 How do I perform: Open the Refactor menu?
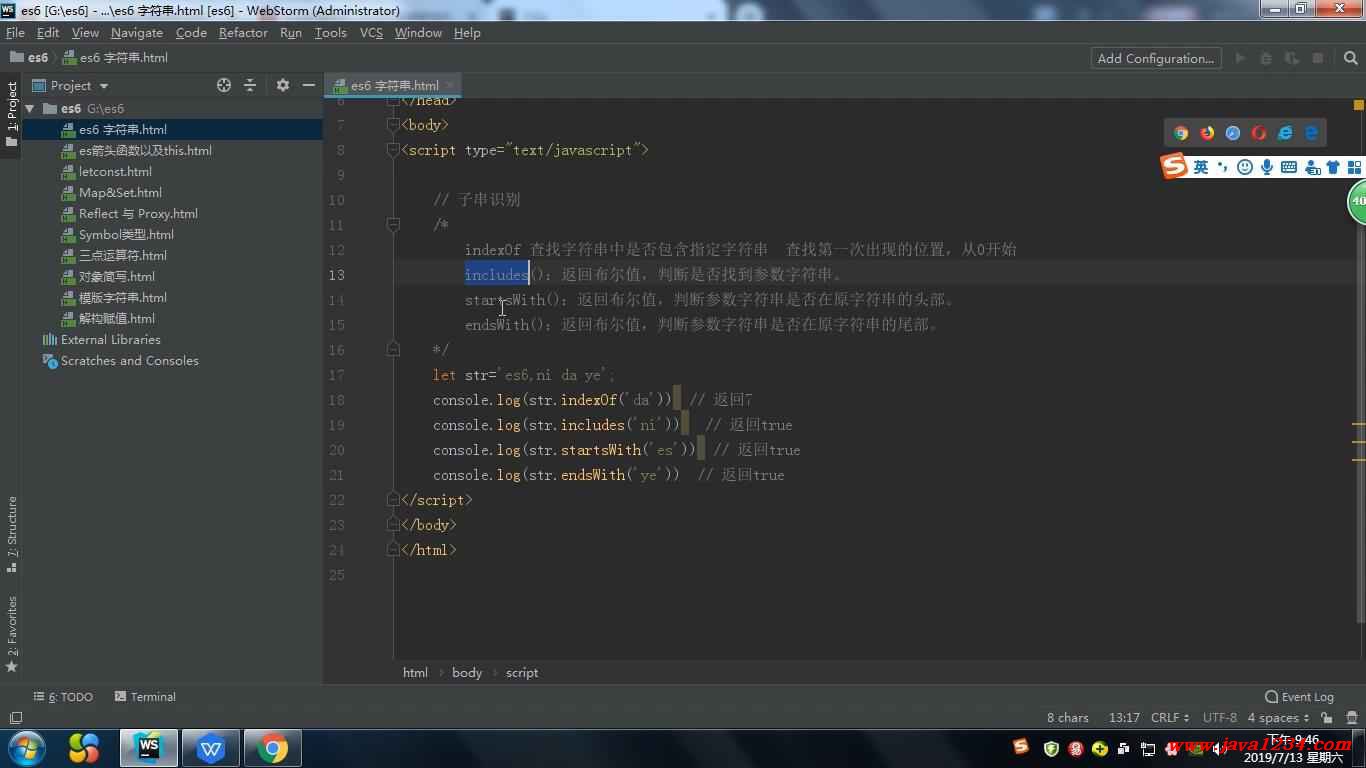point(243,33)
